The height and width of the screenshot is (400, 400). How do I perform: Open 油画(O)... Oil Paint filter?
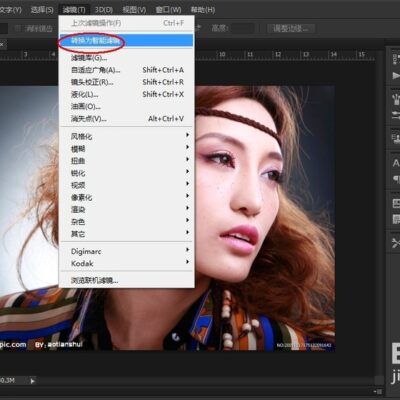click(127, 106)
